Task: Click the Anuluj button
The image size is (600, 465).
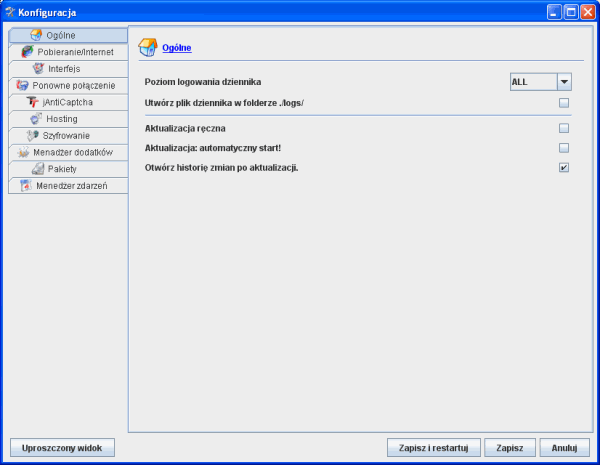Action: pyautogui.click(x=565, y=447)
